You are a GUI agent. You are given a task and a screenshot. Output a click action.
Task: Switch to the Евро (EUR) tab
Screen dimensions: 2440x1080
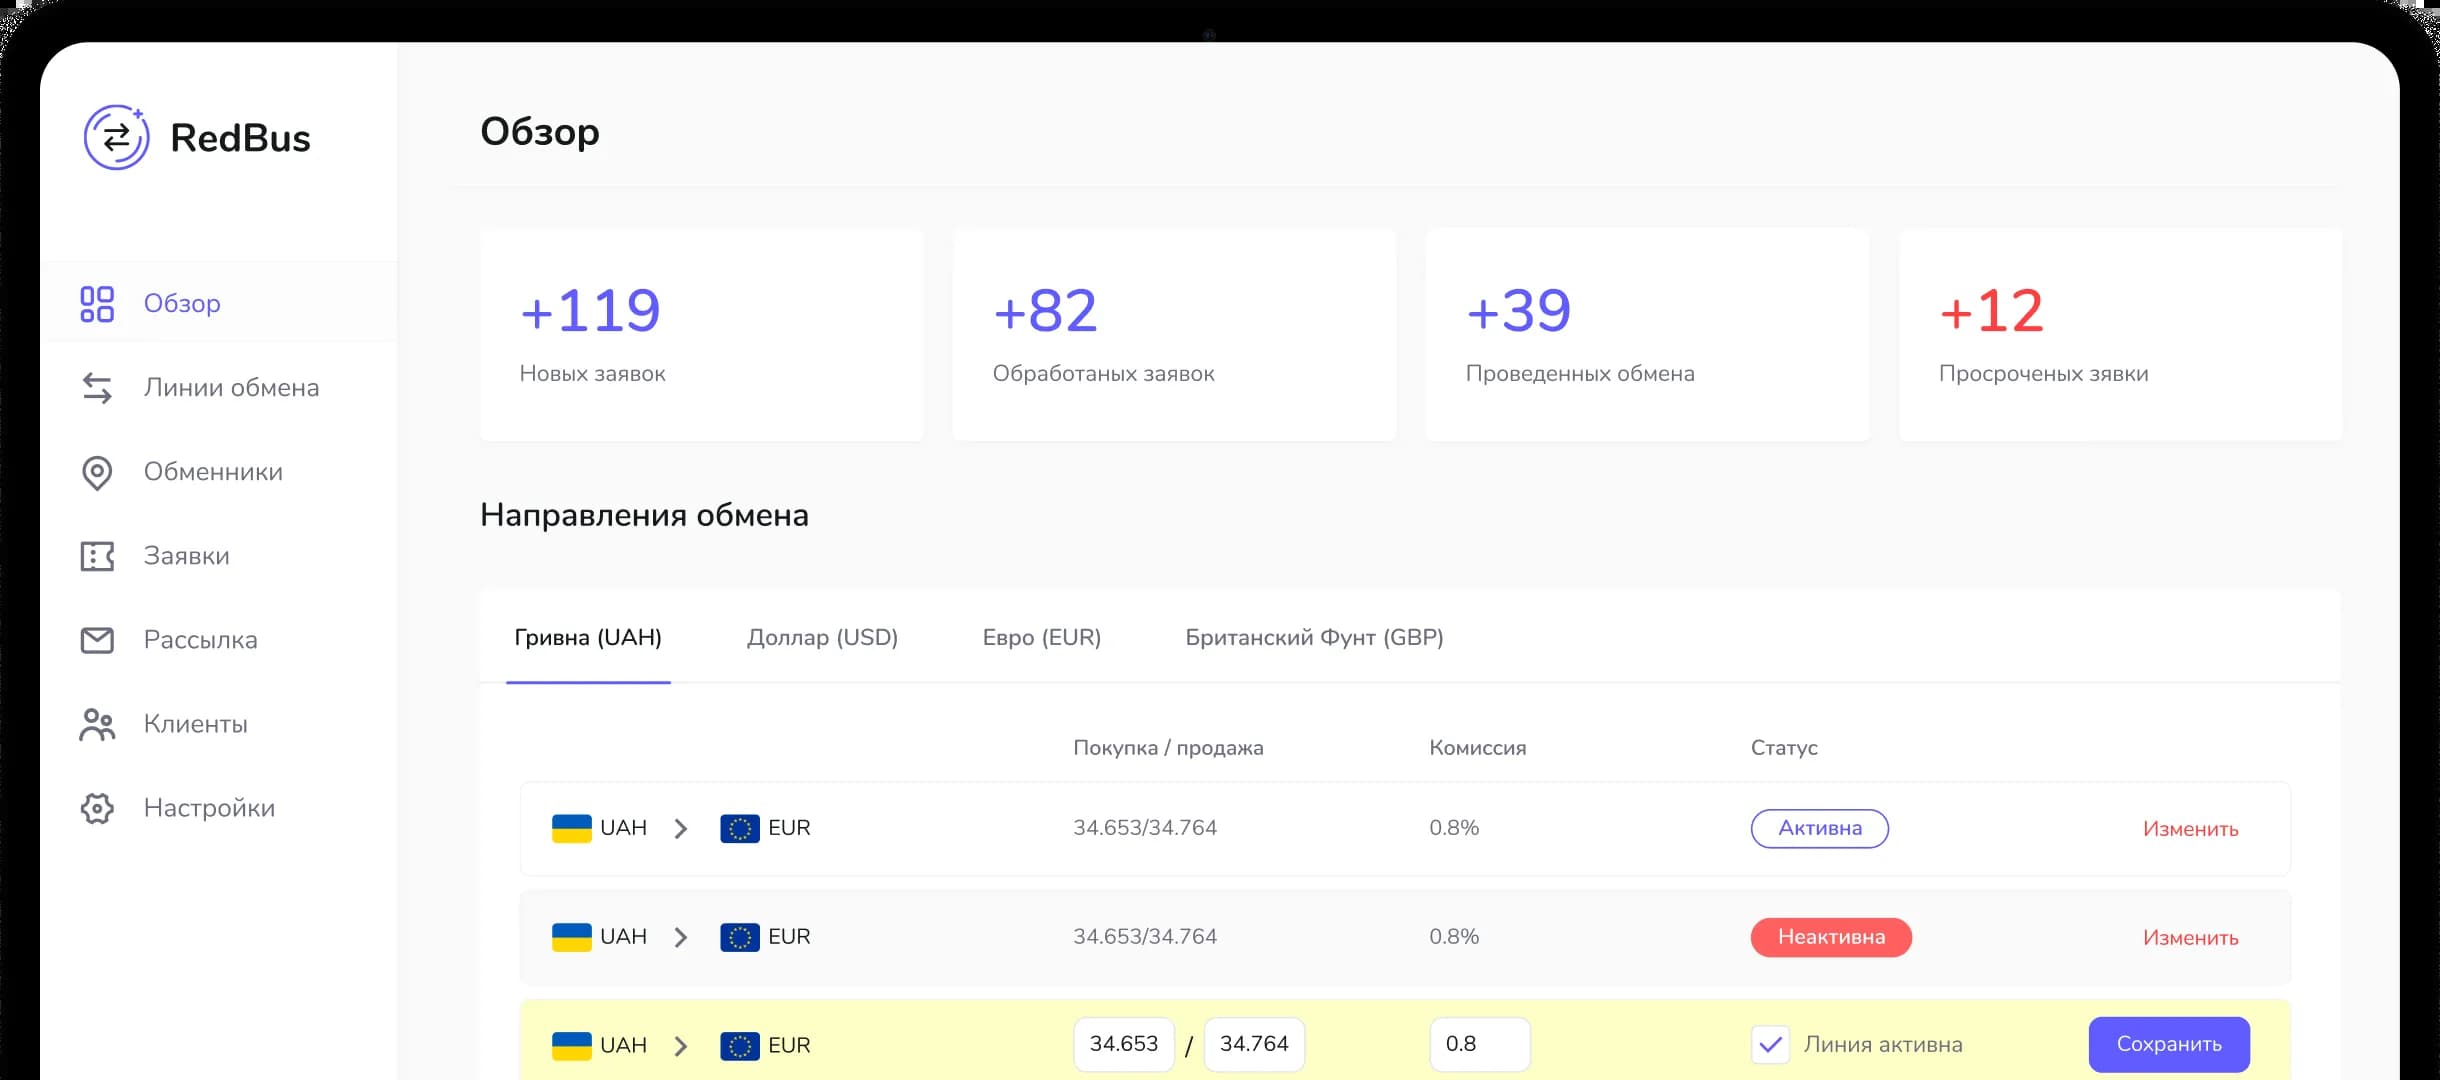pyautogui.click(x=1041, y=638)
